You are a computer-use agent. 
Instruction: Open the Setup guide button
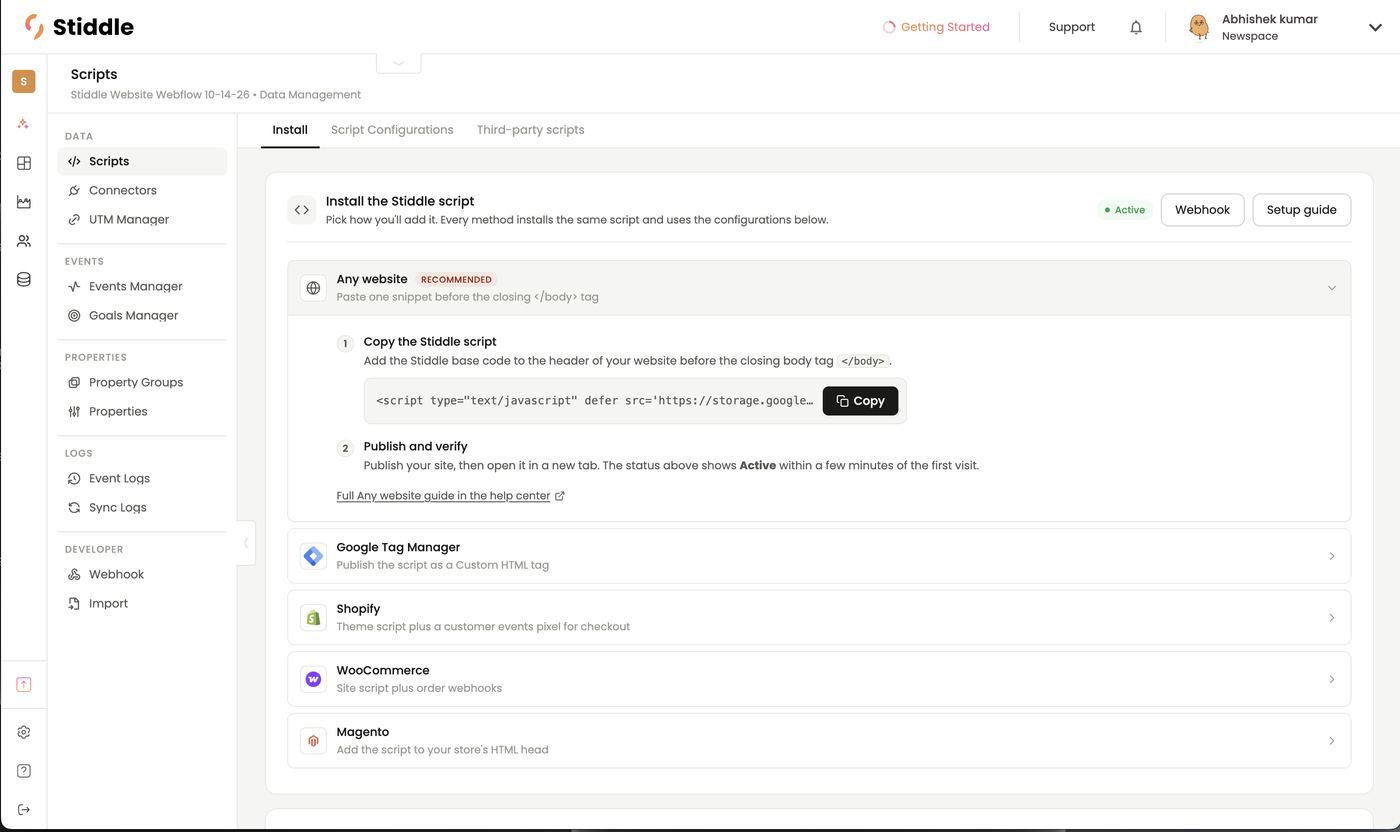(1301, 210)
